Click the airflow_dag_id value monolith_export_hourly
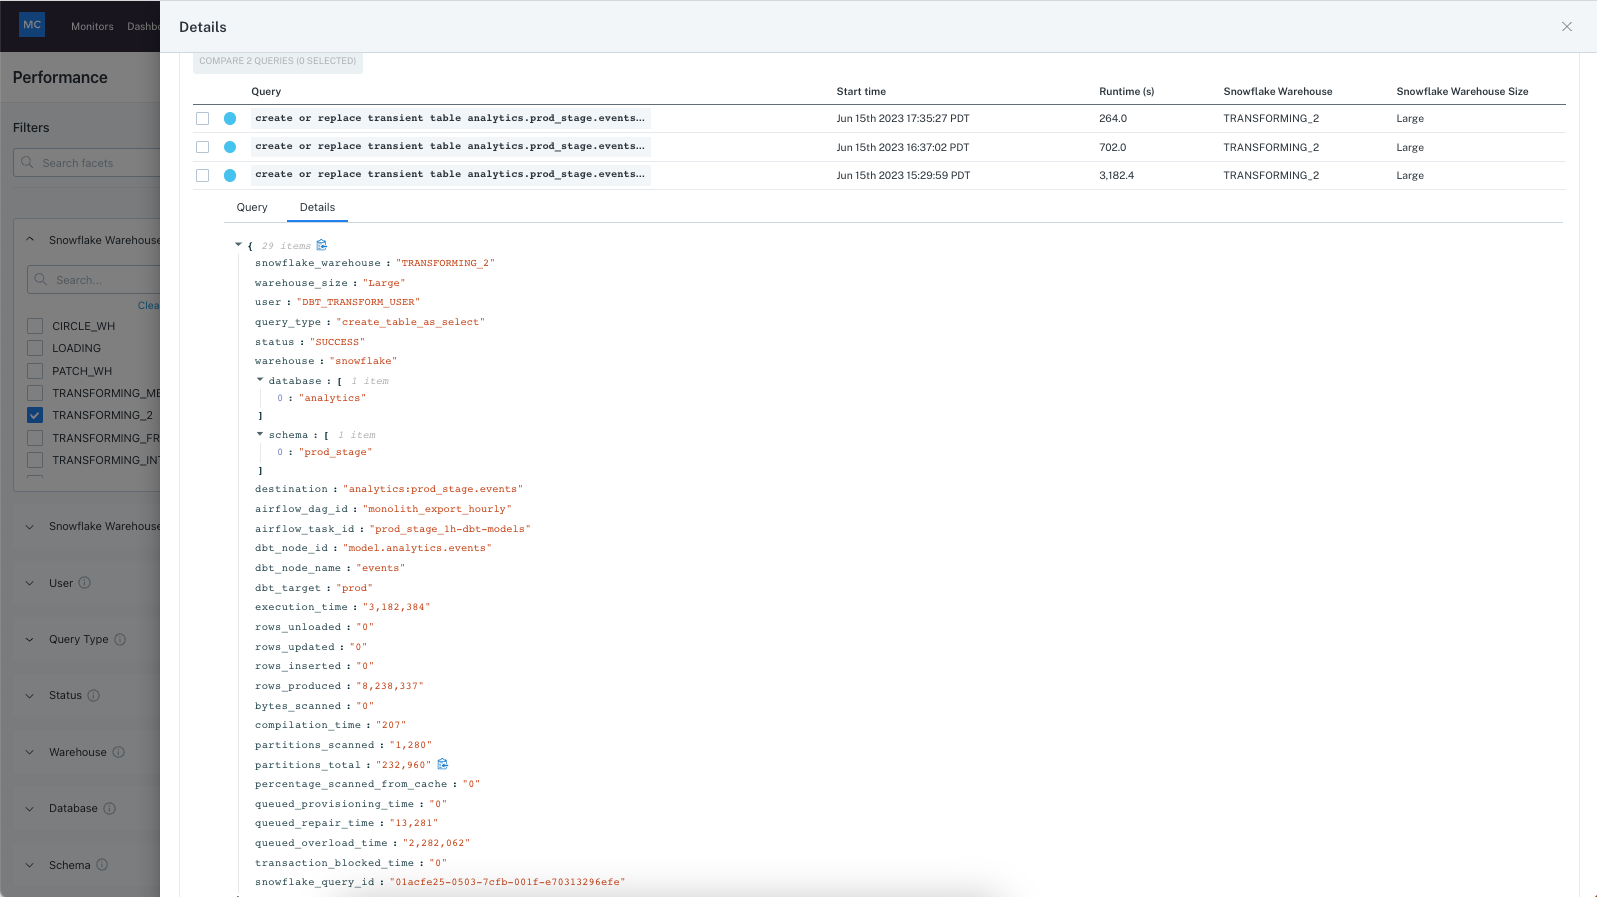1597x897 pixels. [x=437, y=509]
